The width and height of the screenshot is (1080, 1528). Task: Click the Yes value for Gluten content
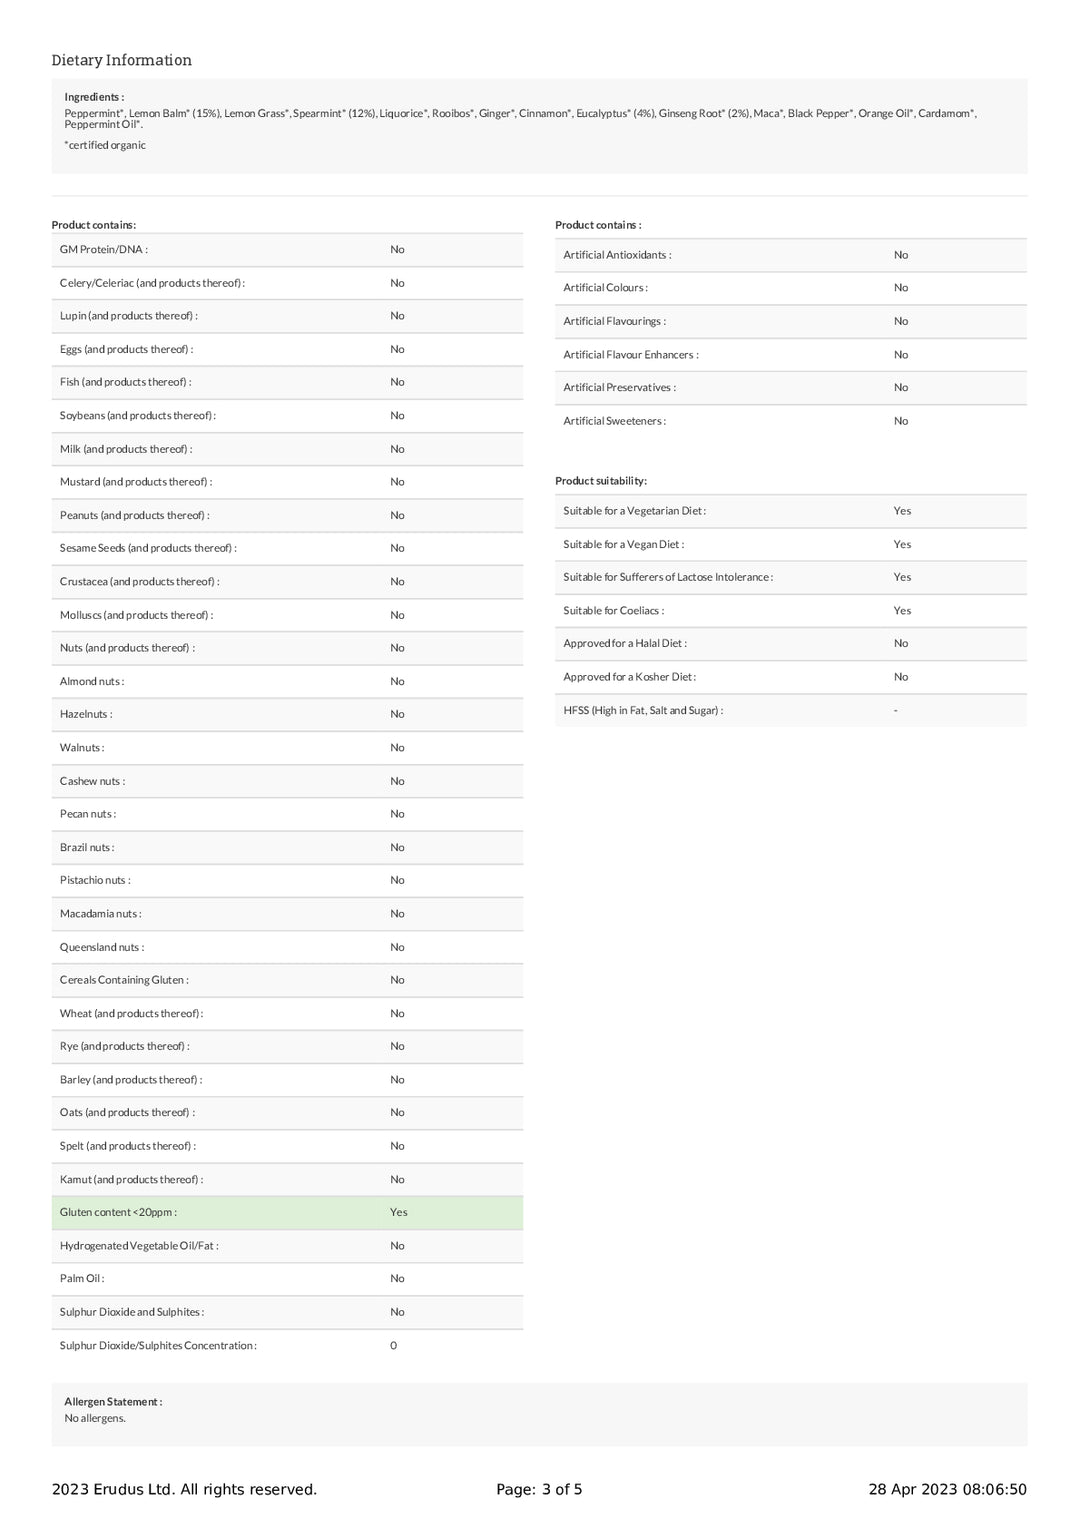398,1212
